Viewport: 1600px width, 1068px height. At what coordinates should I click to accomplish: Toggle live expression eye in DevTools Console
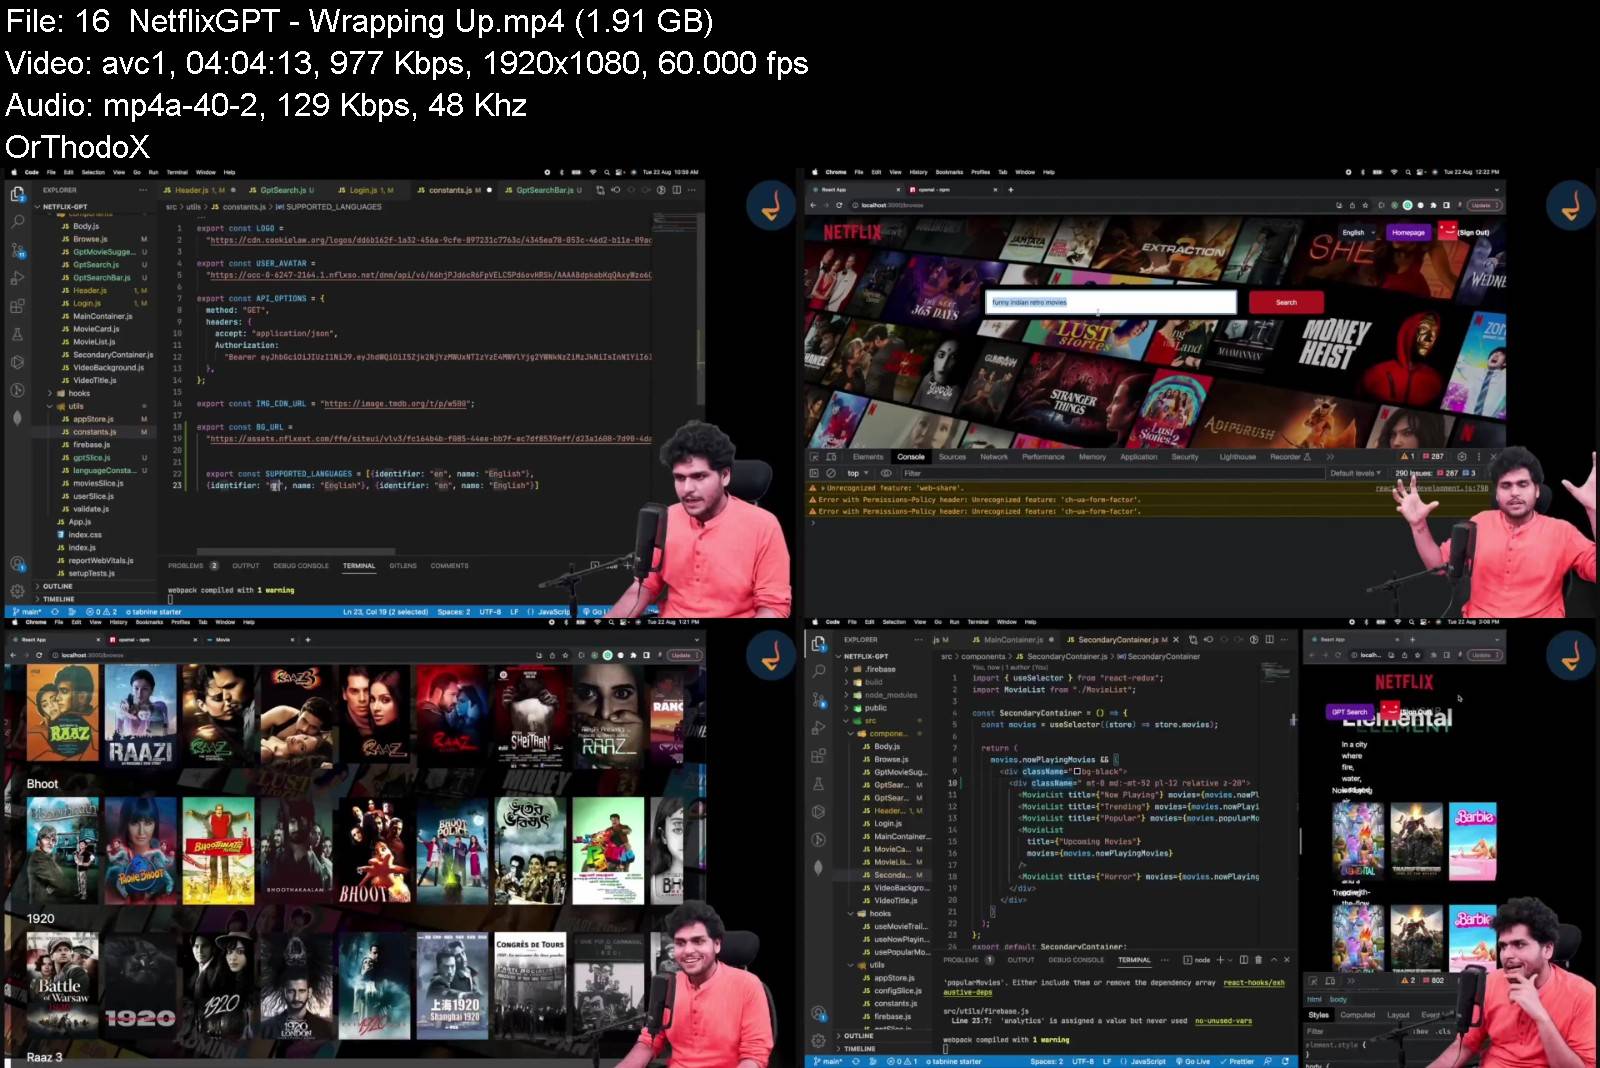click(x=885, y=473)
